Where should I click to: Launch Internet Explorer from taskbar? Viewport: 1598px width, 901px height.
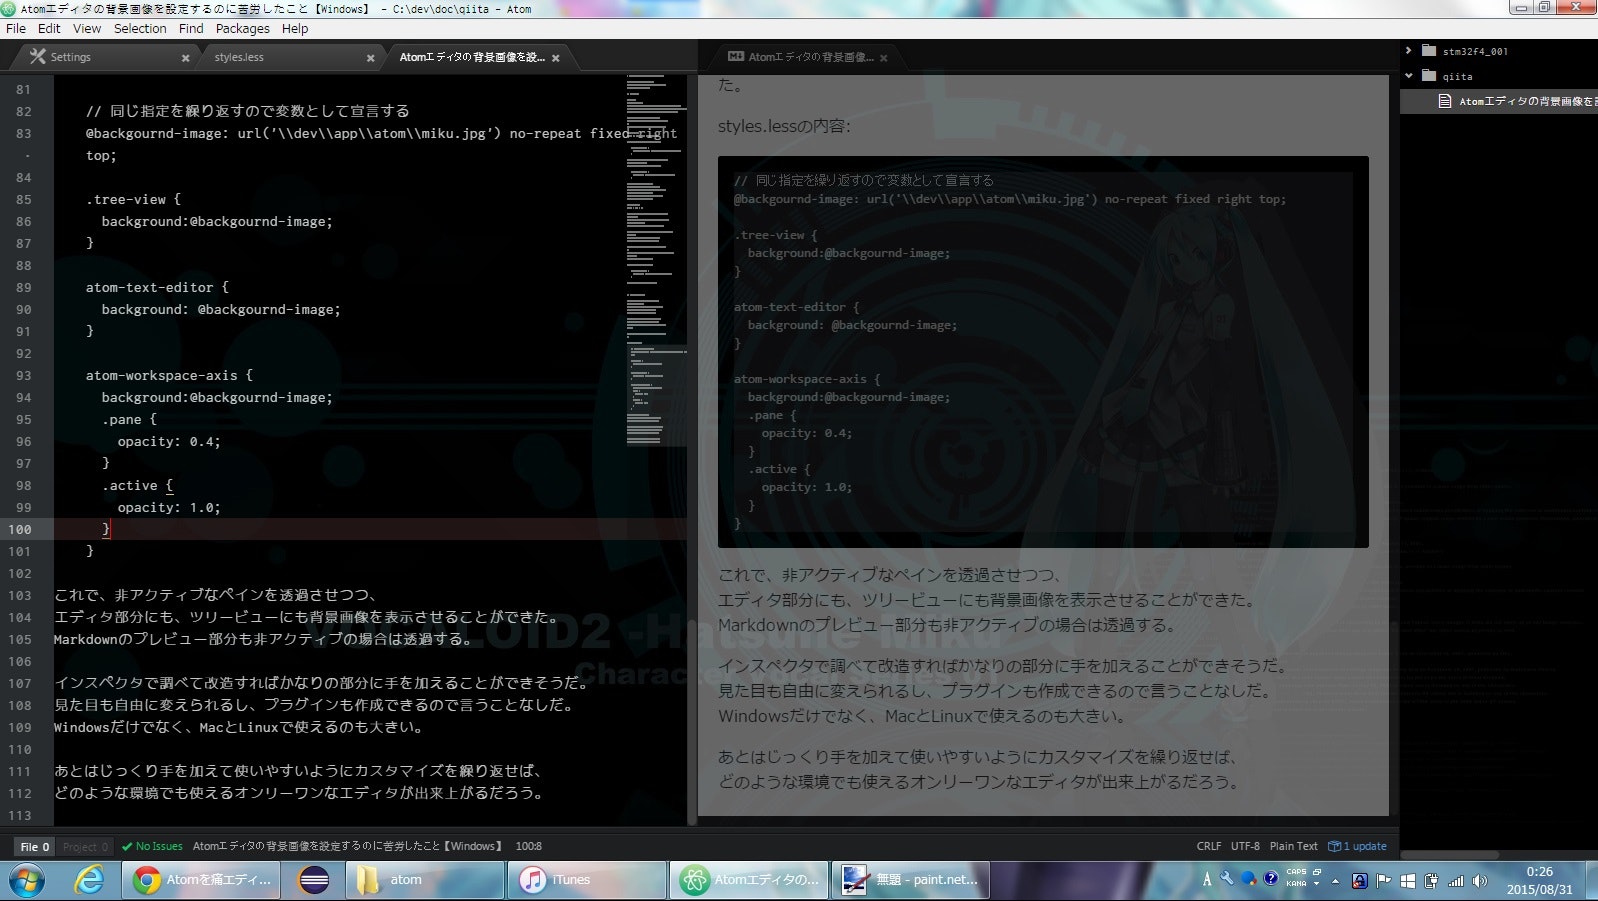[90, 880]
